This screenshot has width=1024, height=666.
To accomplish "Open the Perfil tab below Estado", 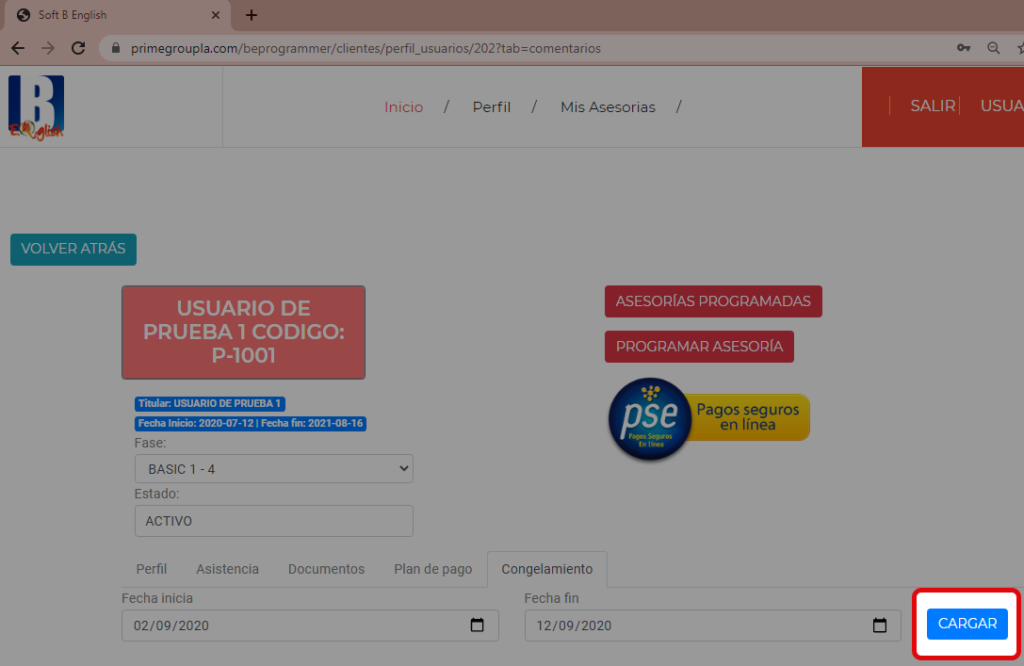I will 151,569.
